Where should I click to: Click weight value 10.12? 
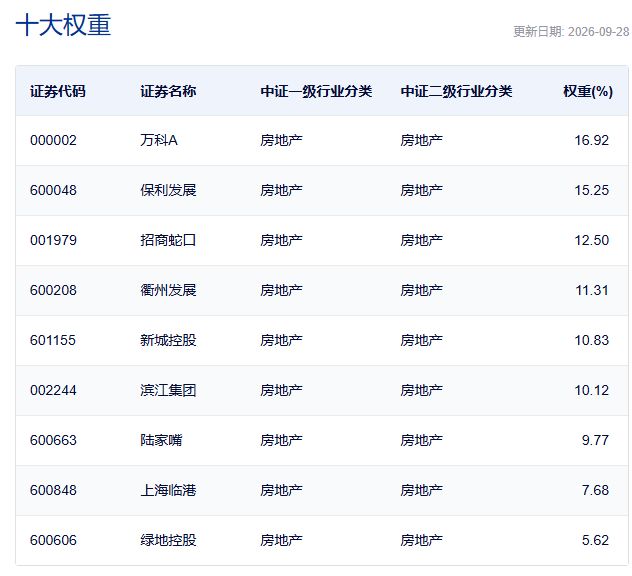pyautogui.click(x=591, y=390)
